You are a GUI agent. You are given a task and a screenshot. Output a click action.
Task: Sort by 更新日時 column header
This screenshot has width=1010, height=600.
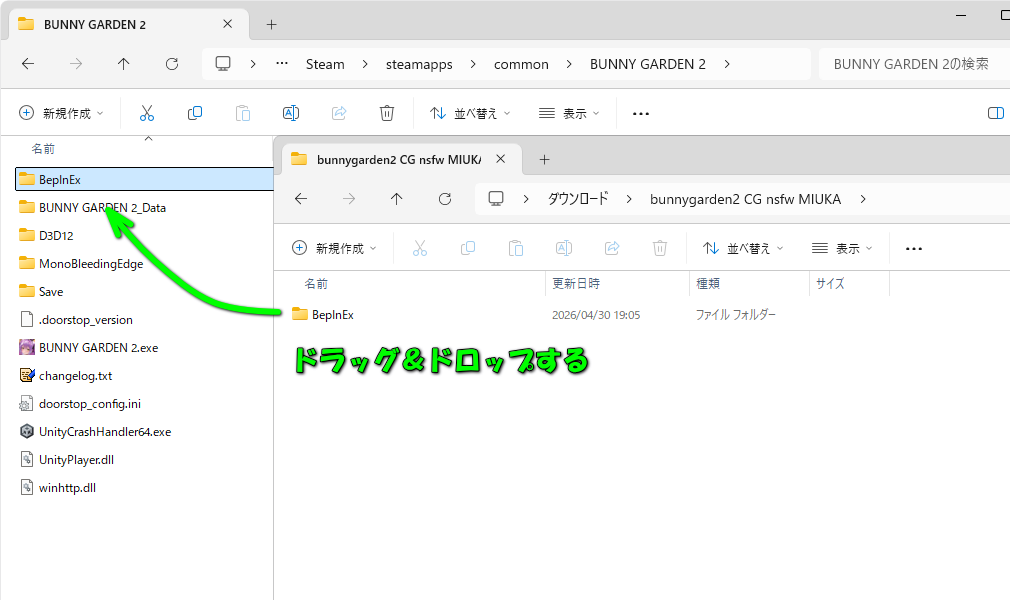(x=577, y=284)
